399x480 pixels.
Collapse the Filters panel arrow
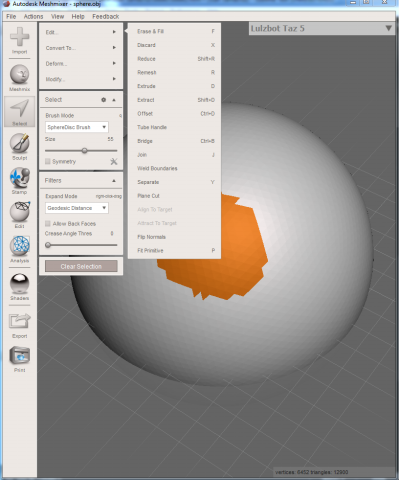114,181
